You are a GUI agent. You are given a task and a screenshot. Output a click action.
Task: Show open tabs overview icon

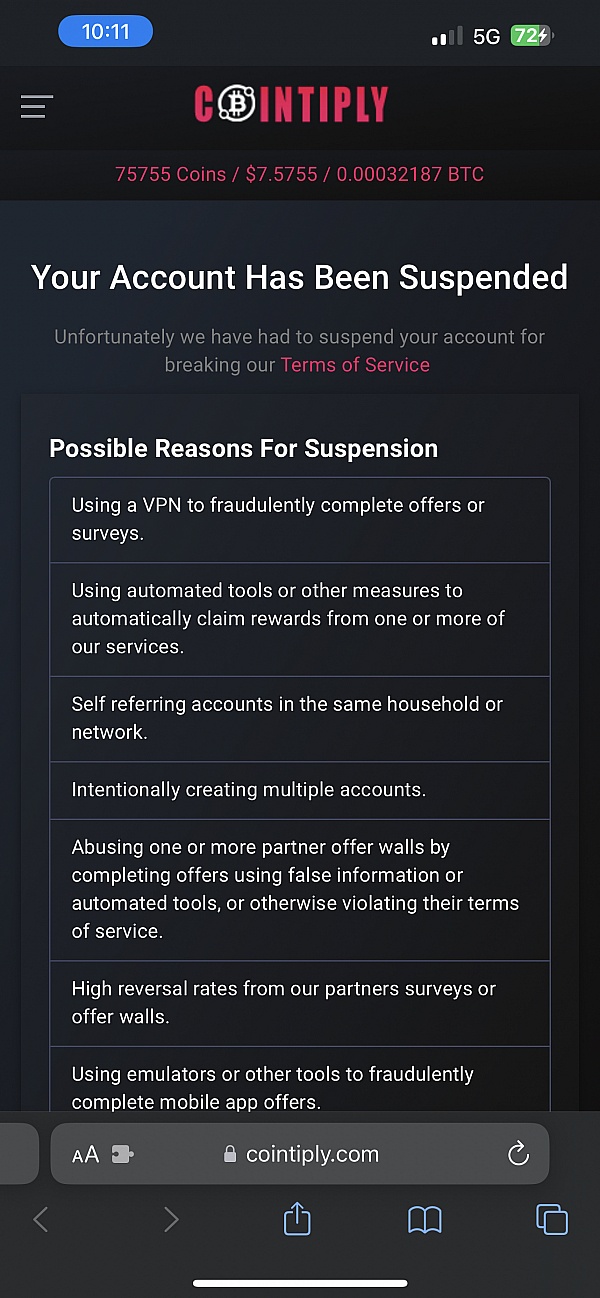(552, 1220)
